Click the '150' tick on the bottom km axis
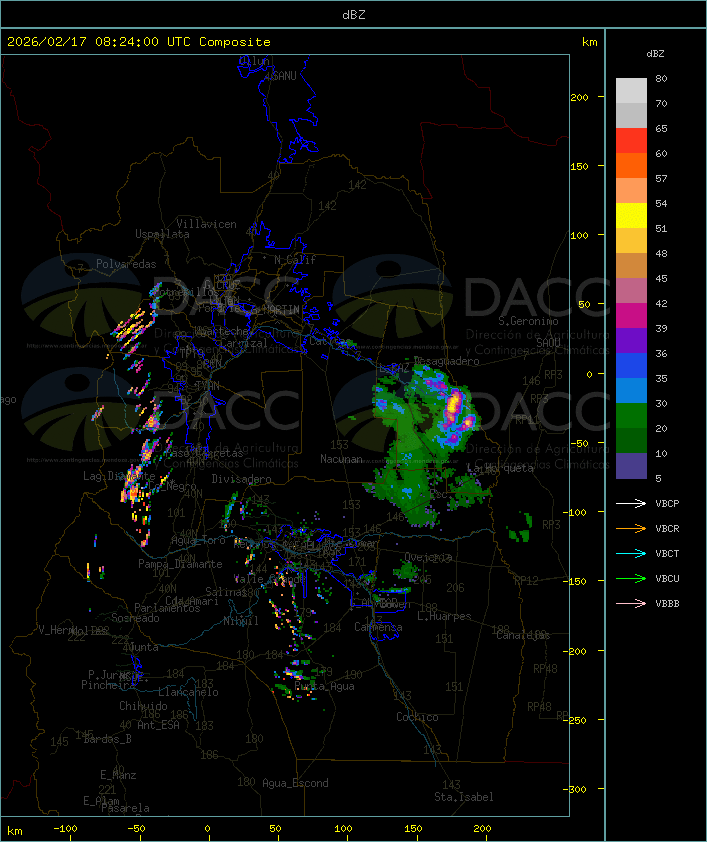The width and height of the screenshot is (707, 842). pos(413,829)
